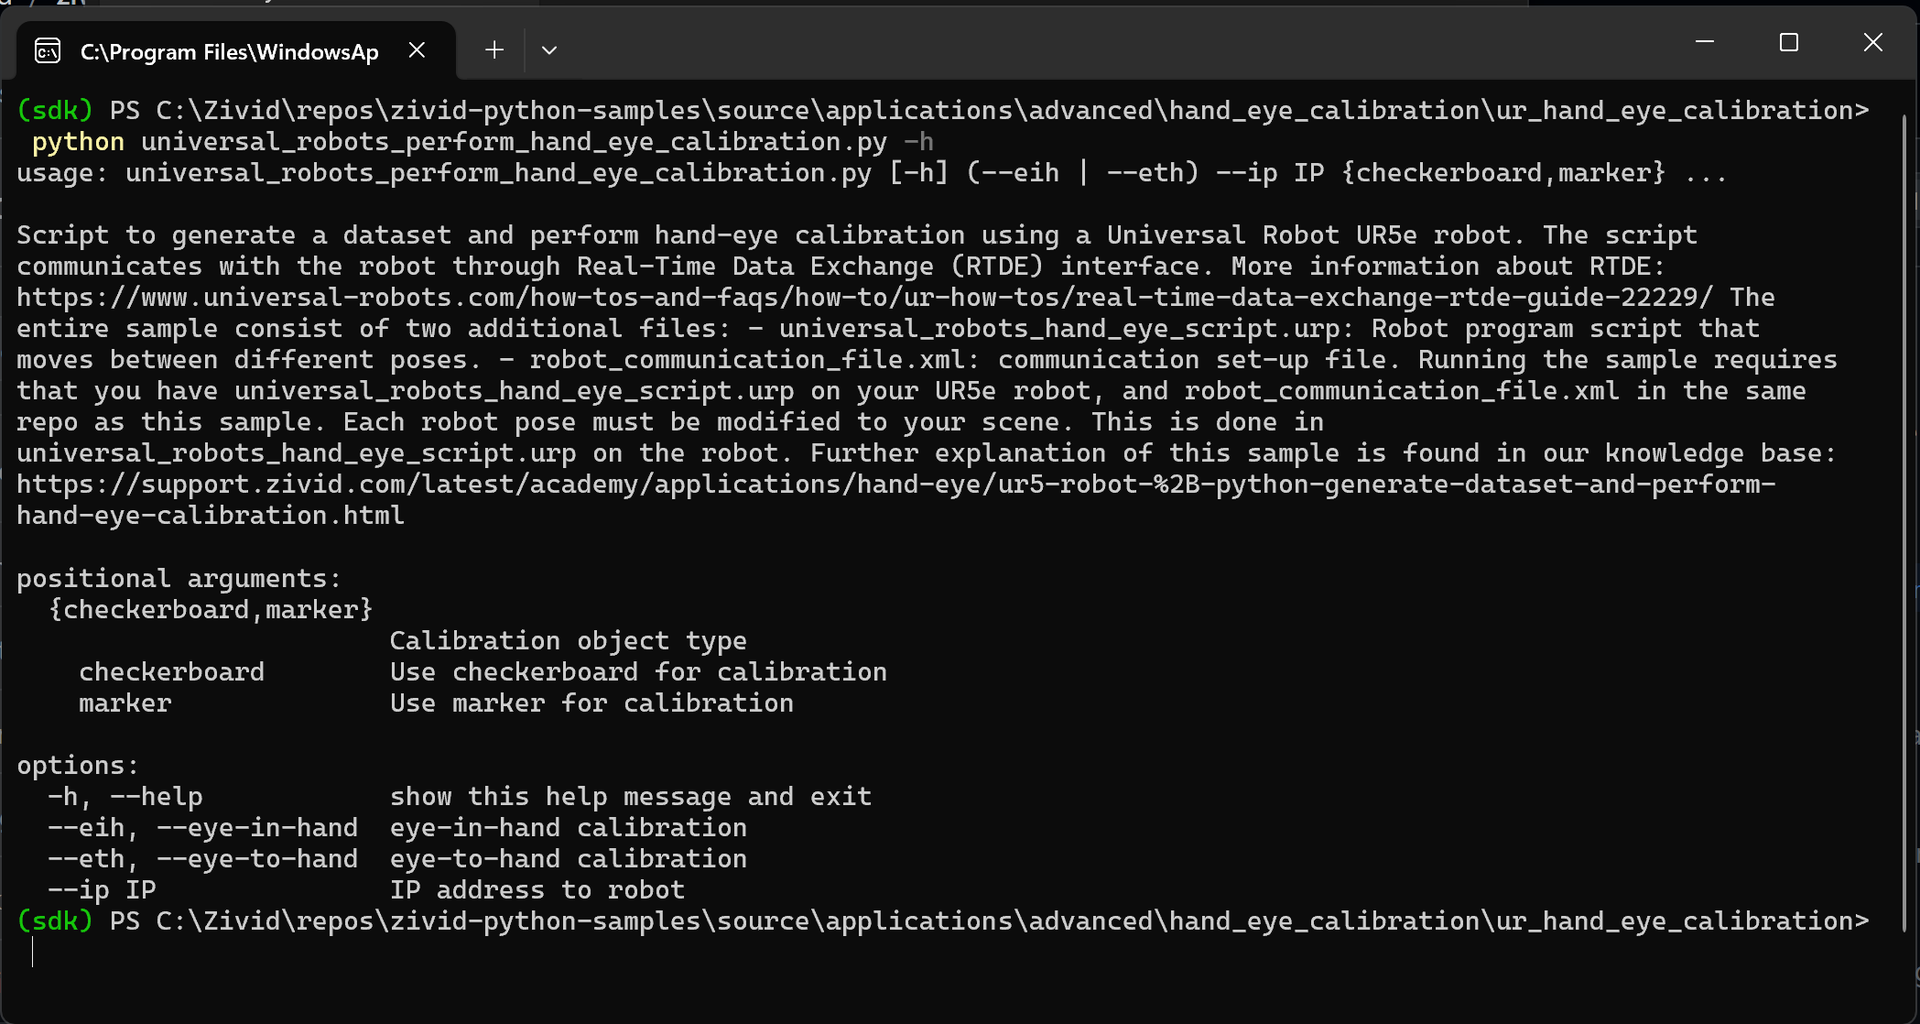Click the vertical scrollbar on the right edge
The height and width of the screenshot is (1024, 1920).
[x=1905, y=500]
